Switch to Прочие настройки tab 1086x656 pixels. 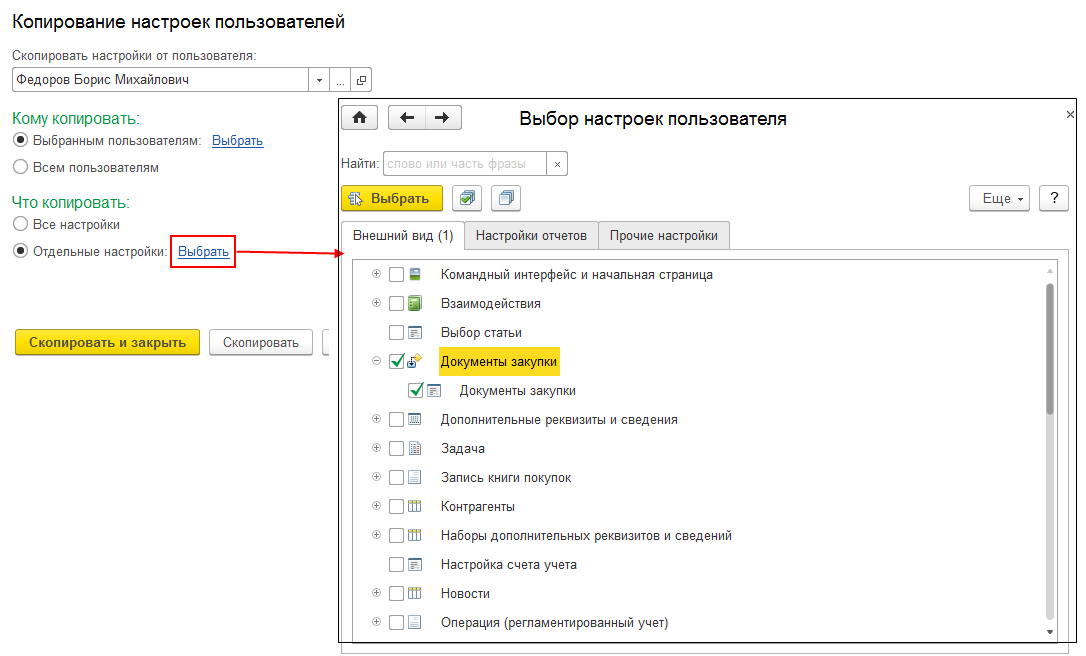coord(664,236)
